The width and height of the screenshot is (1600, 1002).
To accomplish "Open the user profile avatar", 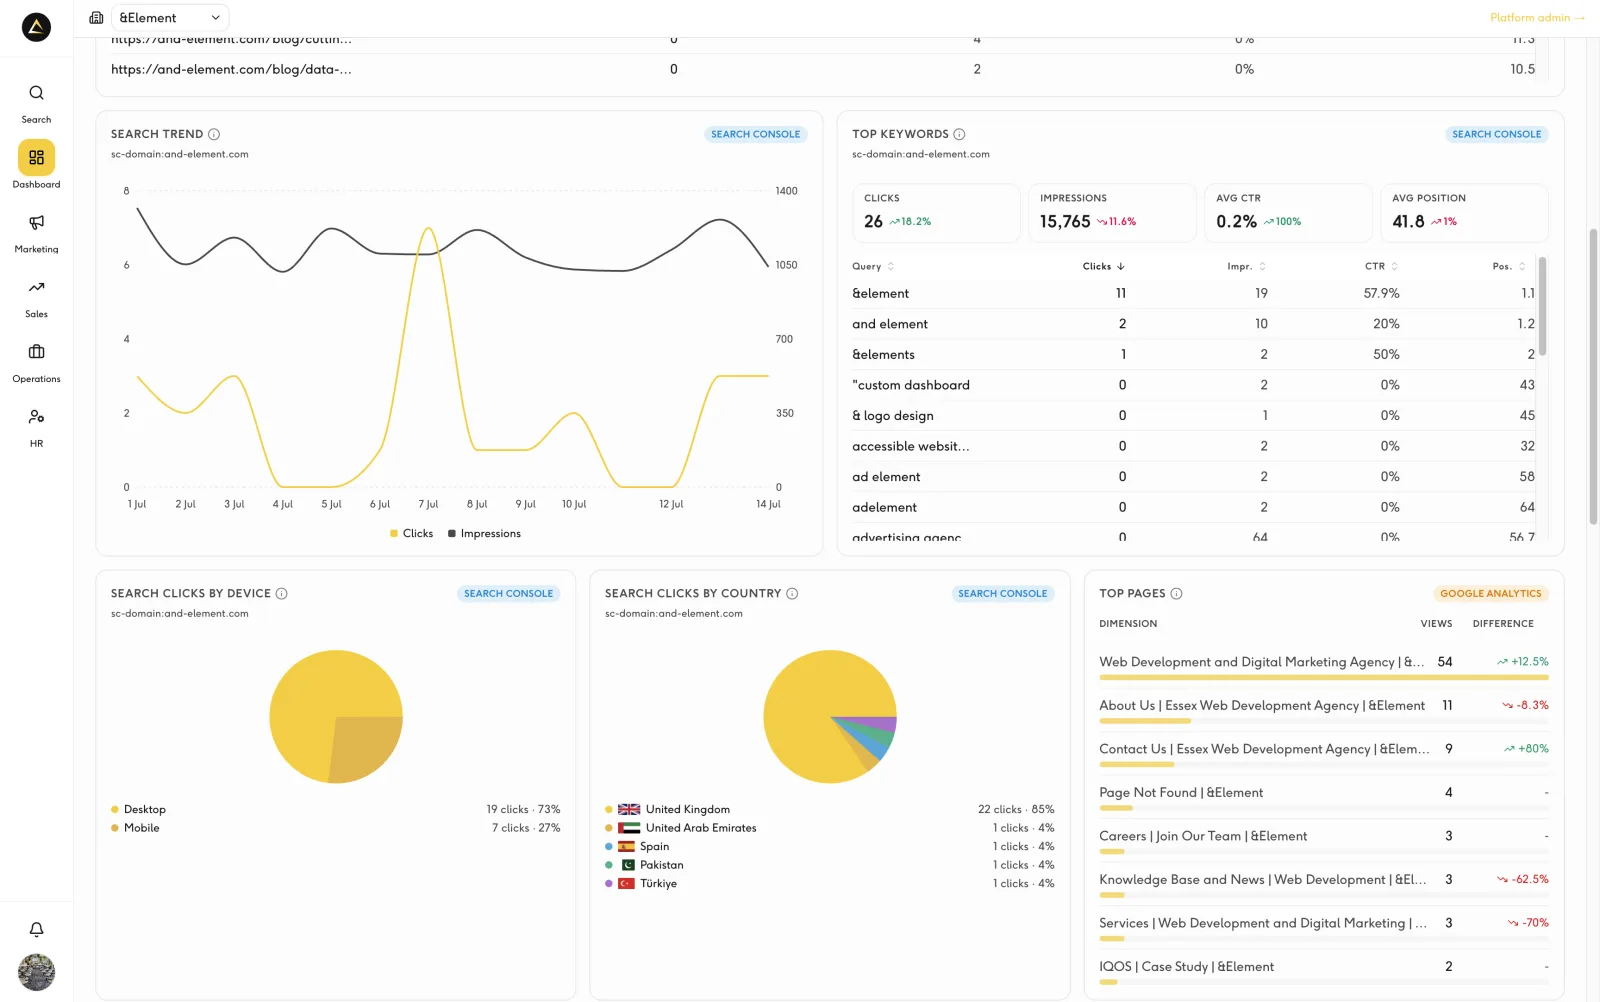I will (36, 972).
